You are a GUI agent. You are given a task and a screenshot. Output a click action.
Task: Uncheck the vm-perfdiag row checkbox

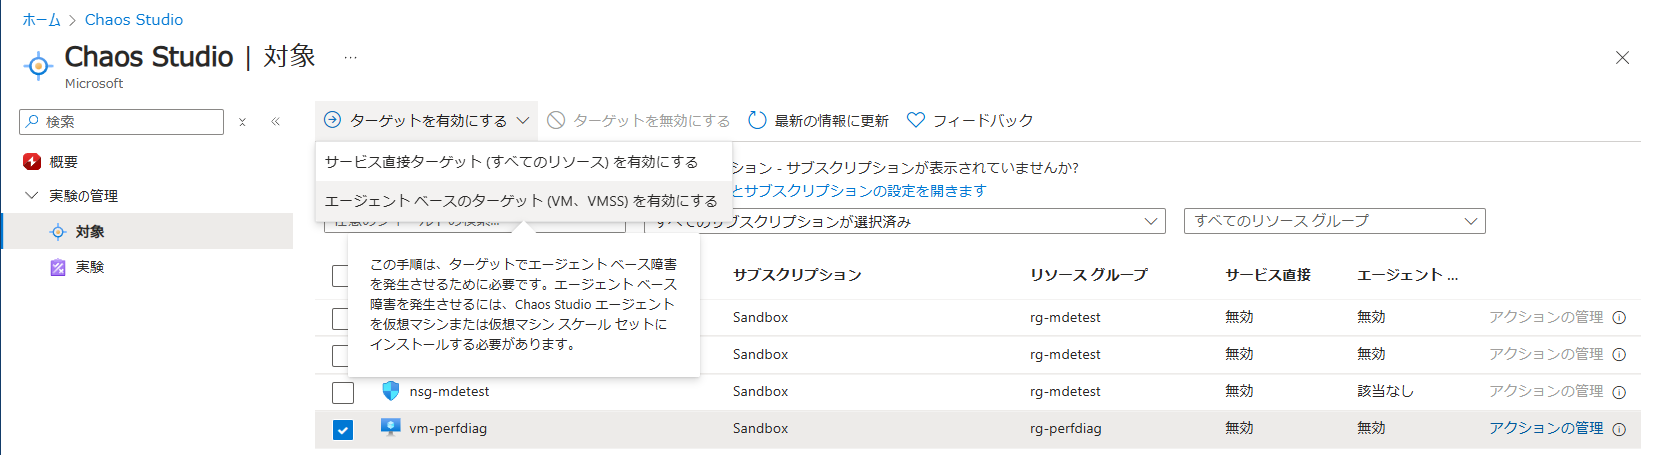click(343, 430)
